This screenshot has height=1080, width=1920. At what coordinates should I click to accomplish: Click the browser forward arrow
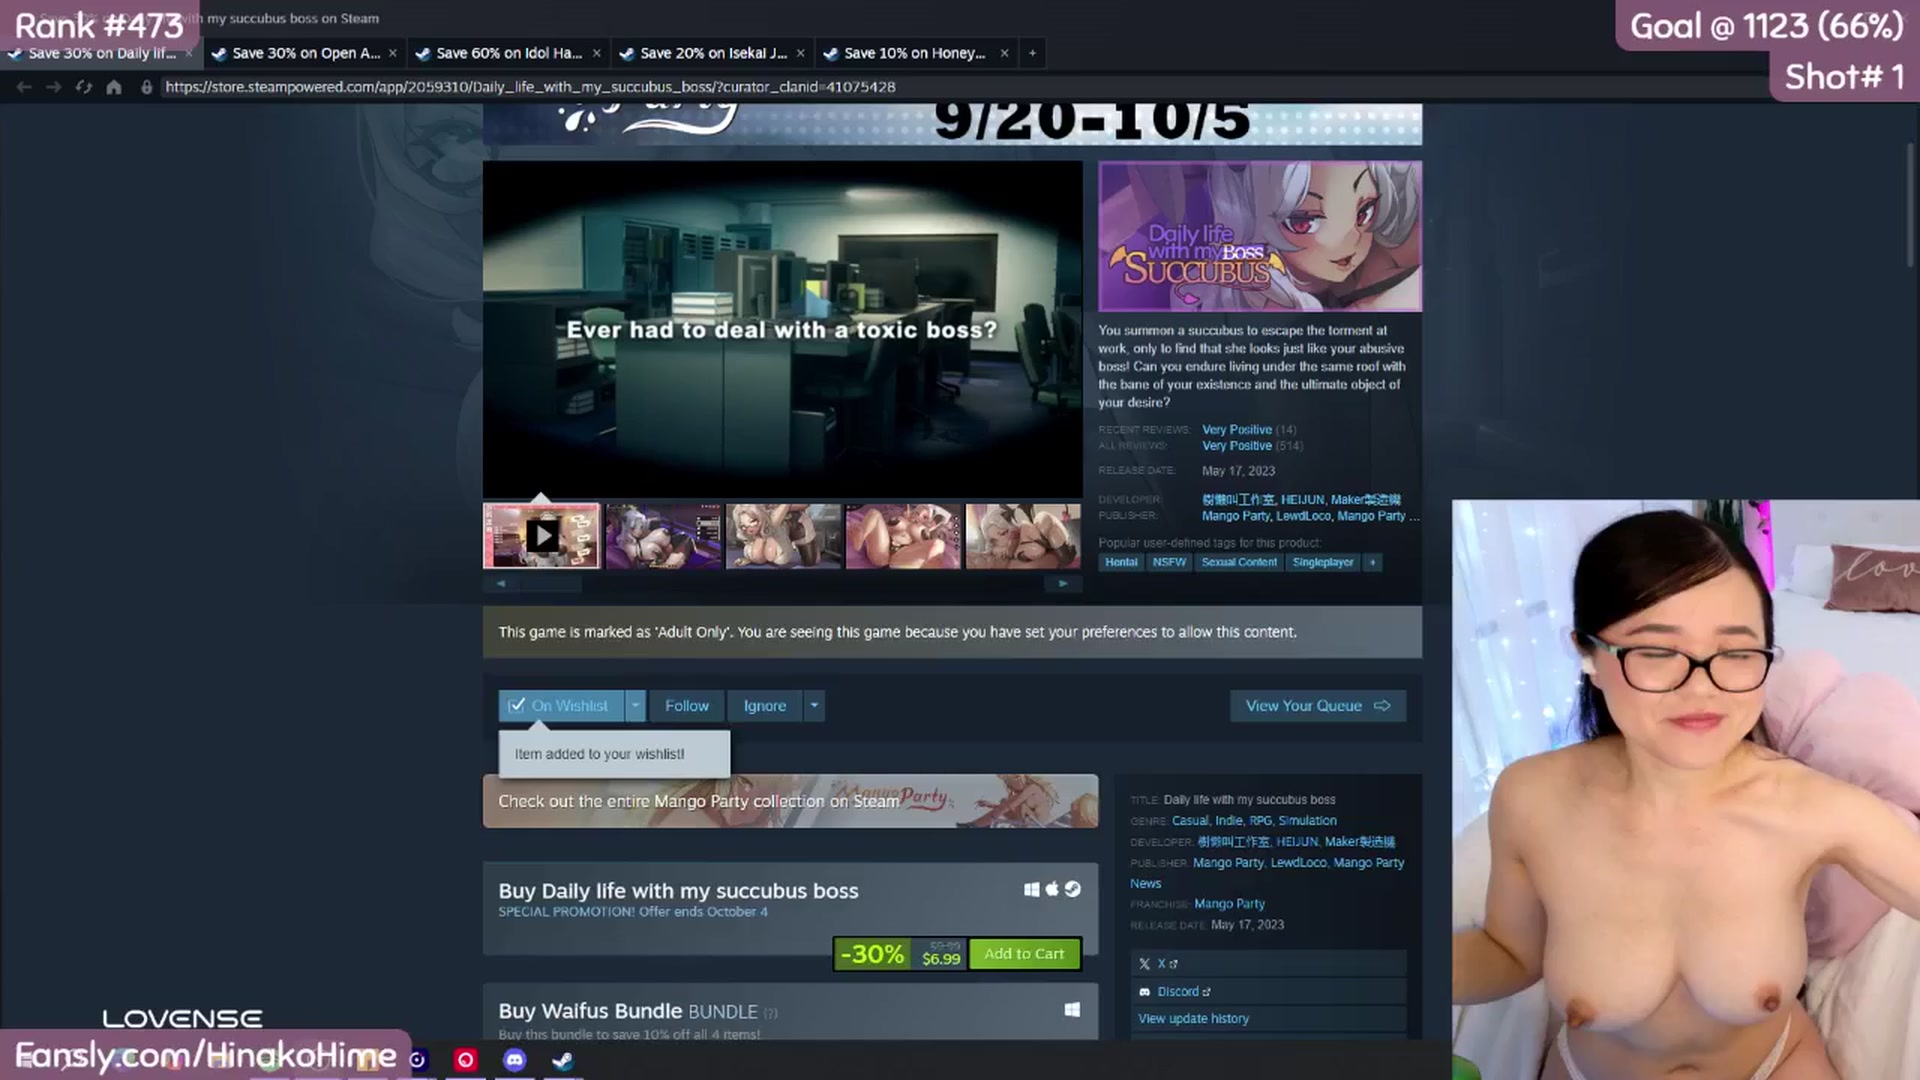point(54,87)
